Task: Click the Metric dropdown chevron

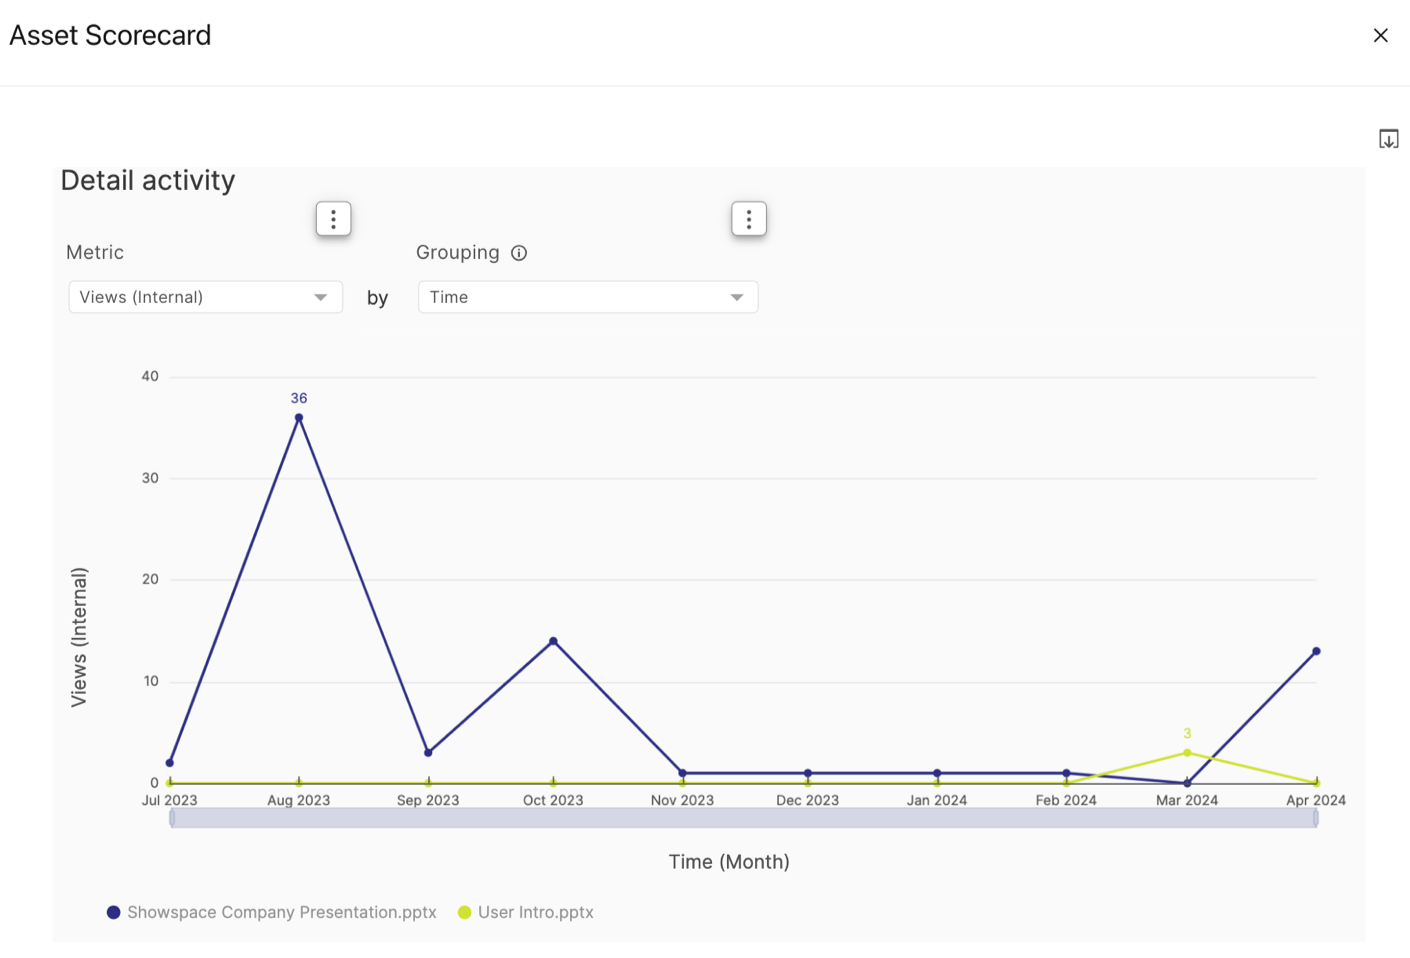Action: (x=320, y=297)
